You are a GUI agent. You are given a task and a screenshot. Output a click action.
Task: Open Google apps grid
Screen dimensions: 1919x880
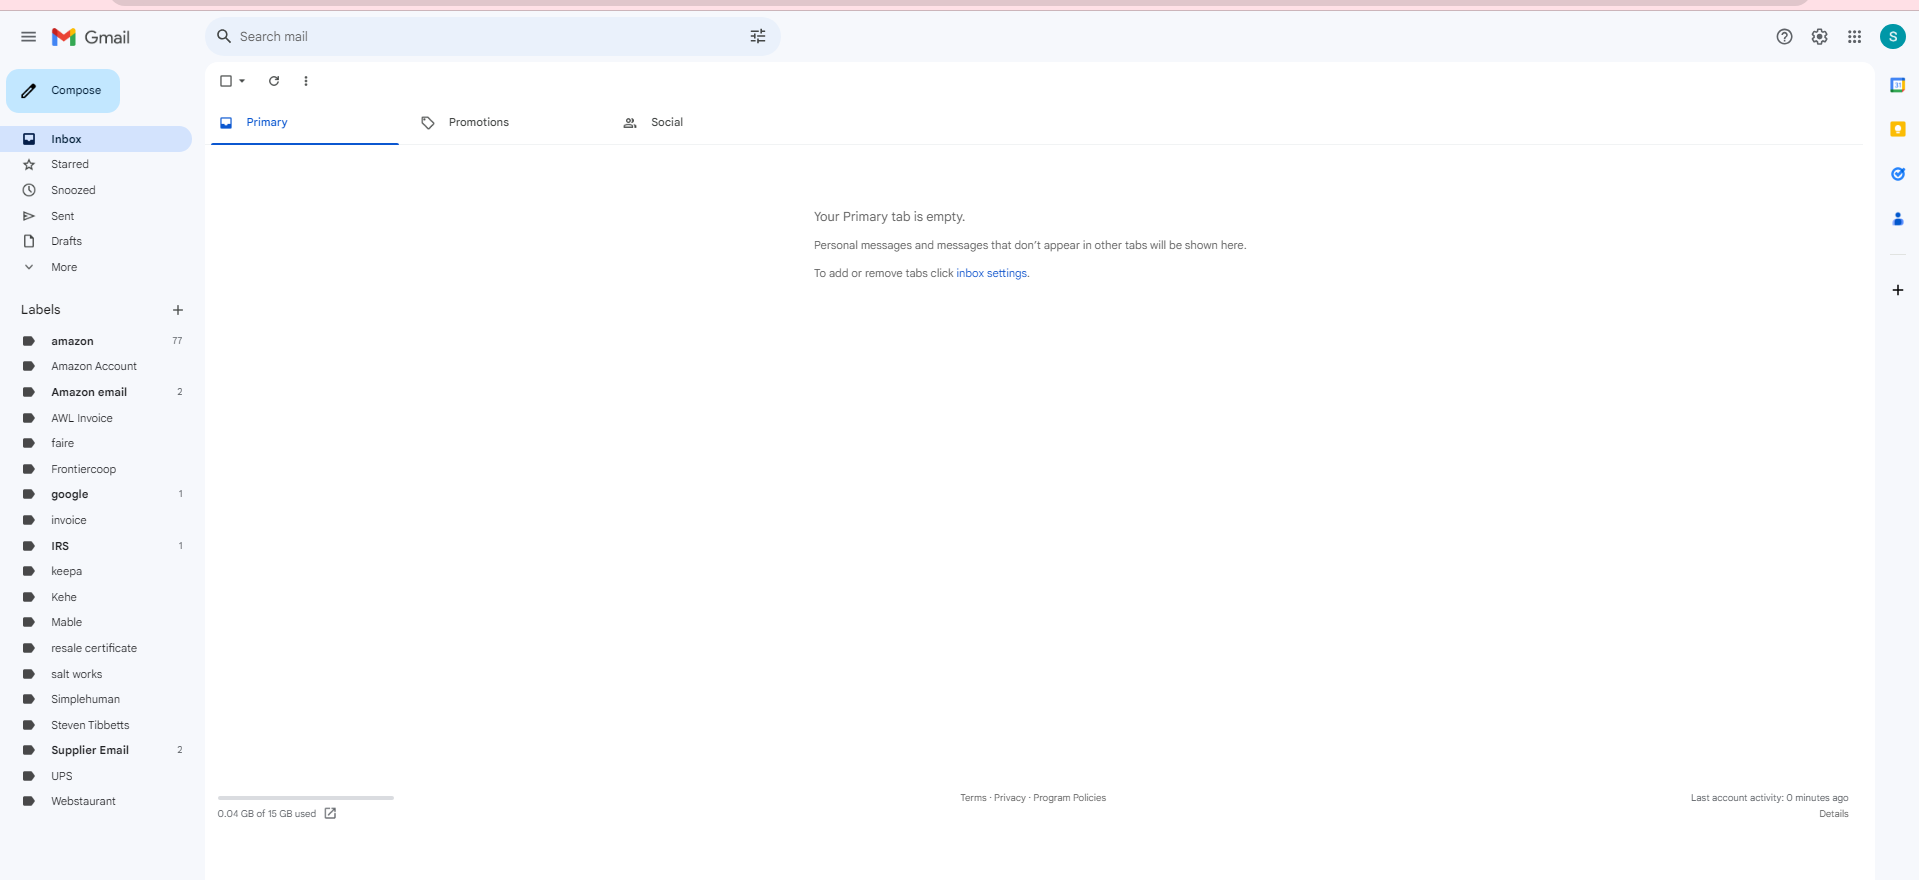point(1854,37)
